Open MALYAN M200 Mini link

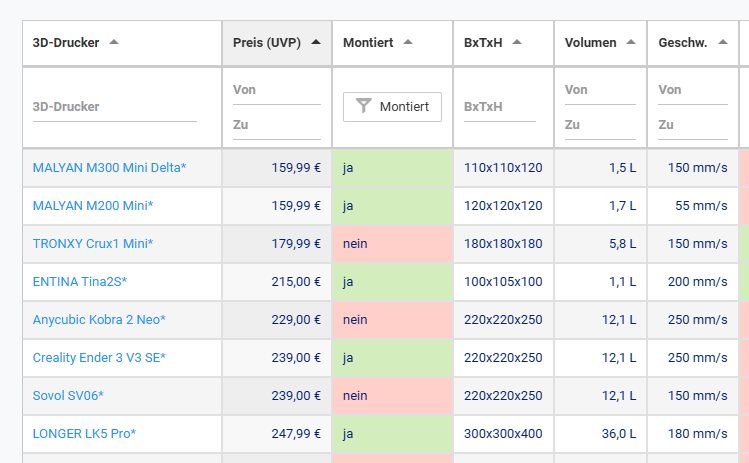pos(93,205)
